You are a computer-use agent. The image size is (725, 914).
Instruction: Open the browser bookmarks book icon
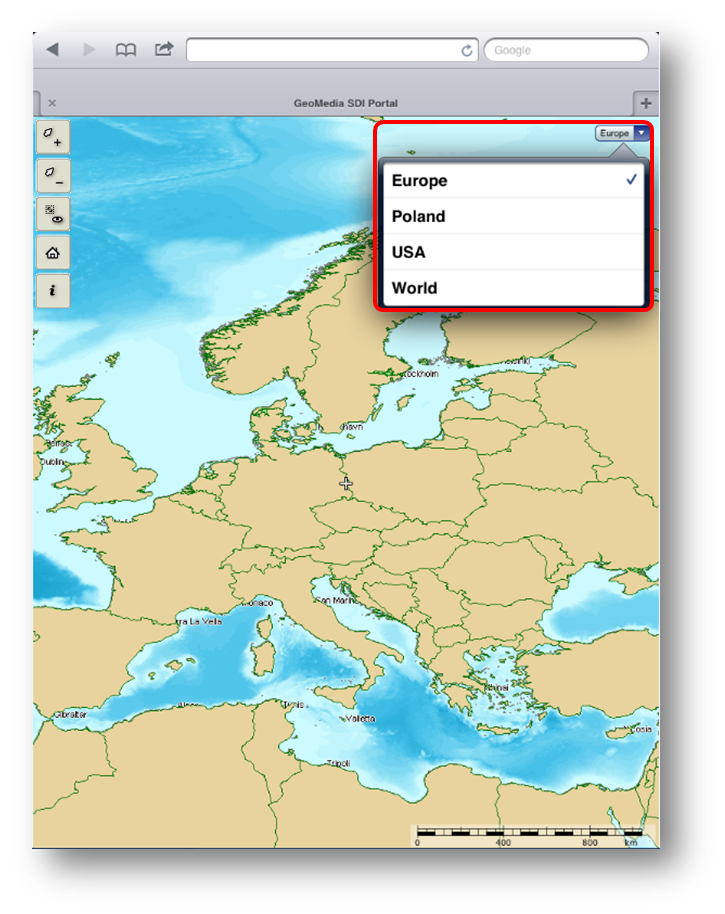tap(126, 49)
